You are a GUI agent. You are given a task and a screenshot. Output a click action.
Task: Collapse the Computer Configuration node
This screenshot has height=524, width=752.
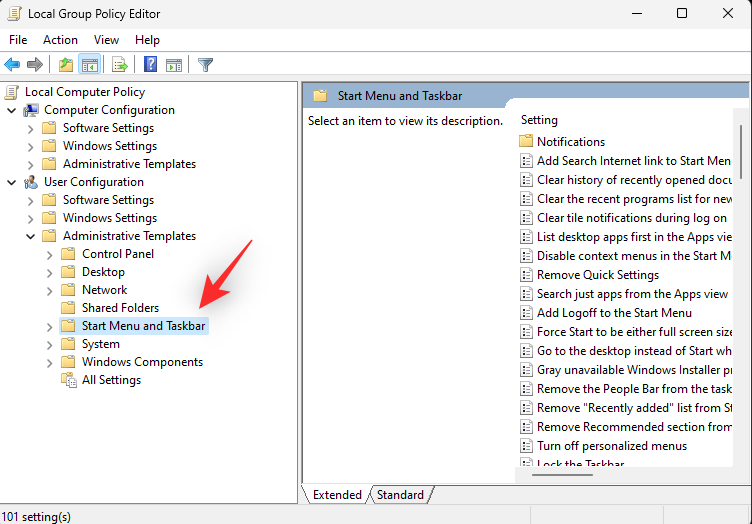(12, 110)
